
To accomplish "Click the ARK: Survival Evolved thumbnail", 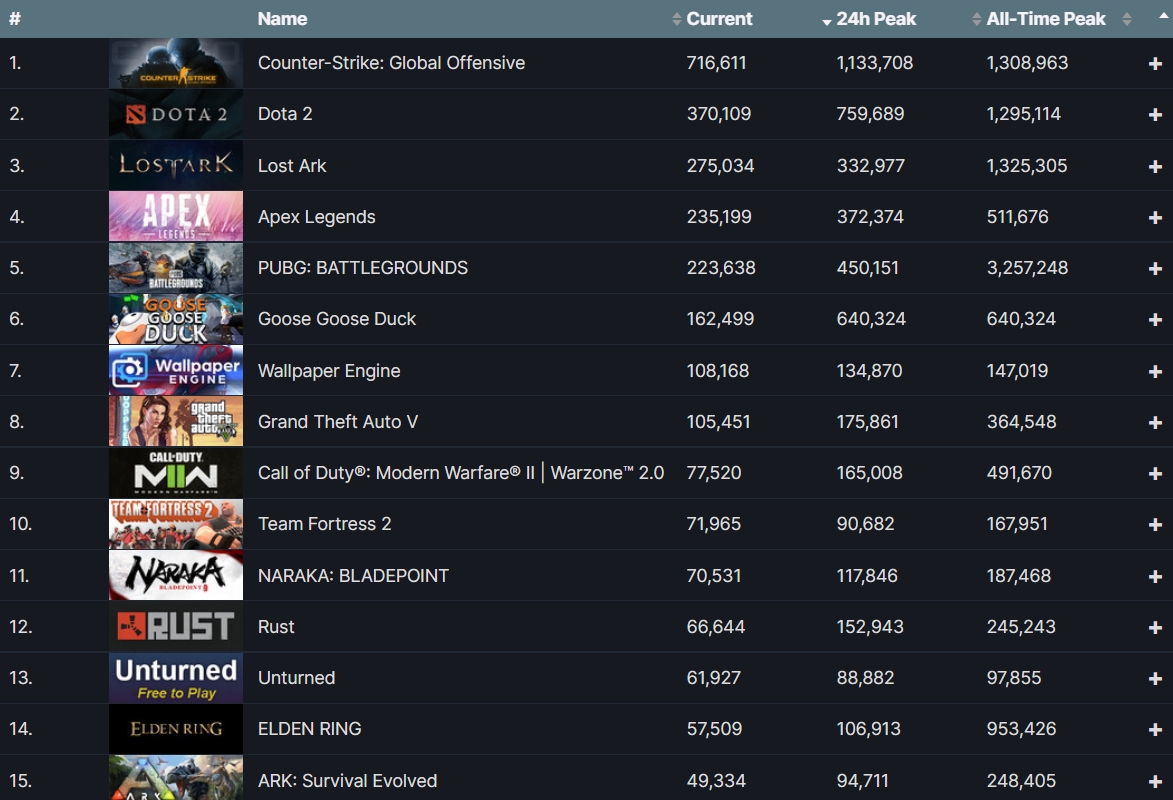I will (175, 780).
